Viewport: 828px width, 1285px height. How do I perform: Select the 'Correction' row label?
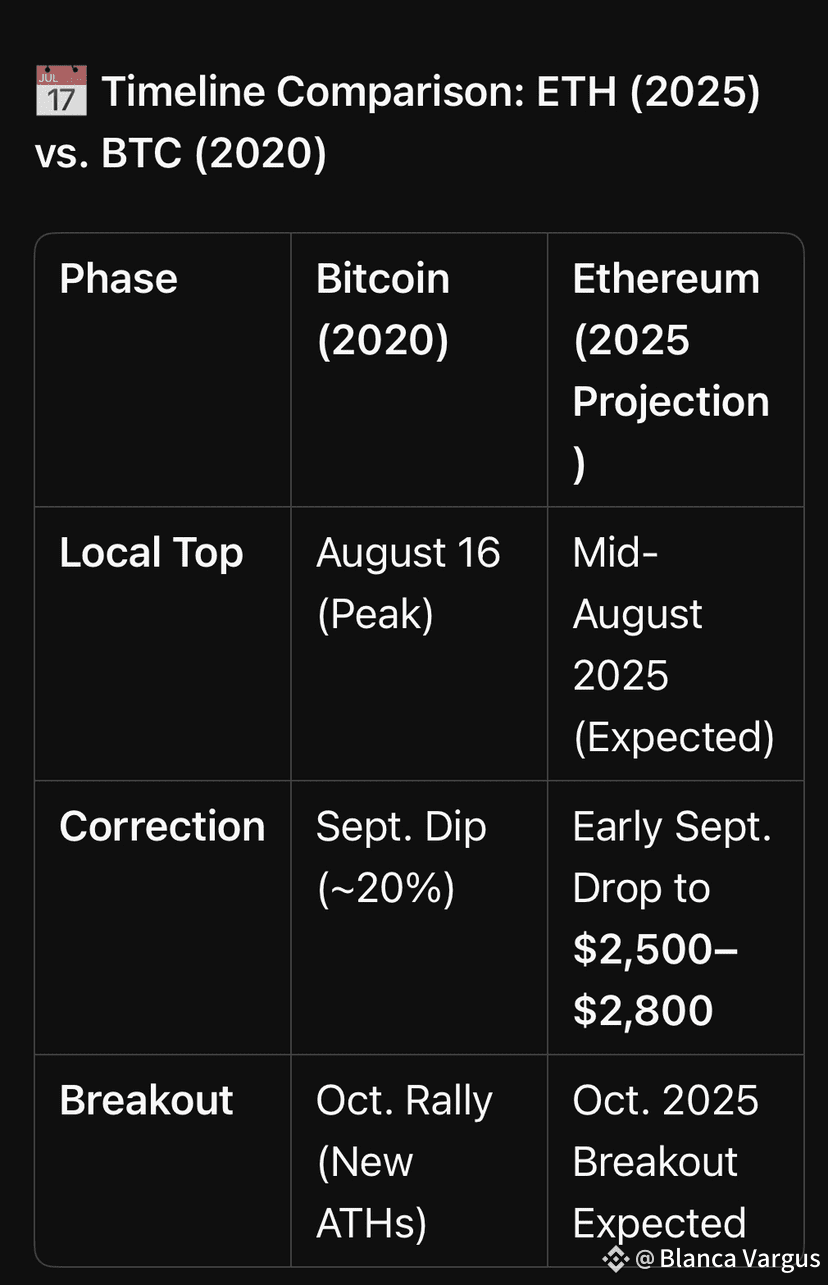coord(162,827)
